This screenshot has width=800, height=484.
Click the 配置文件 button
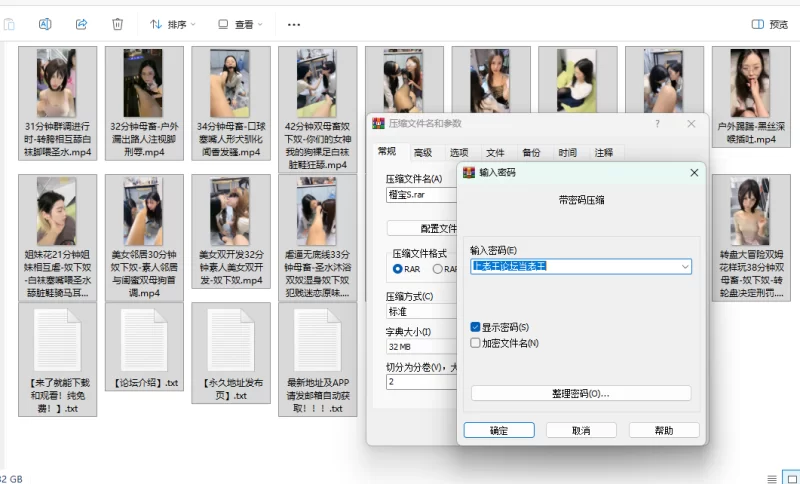point(422,228)
